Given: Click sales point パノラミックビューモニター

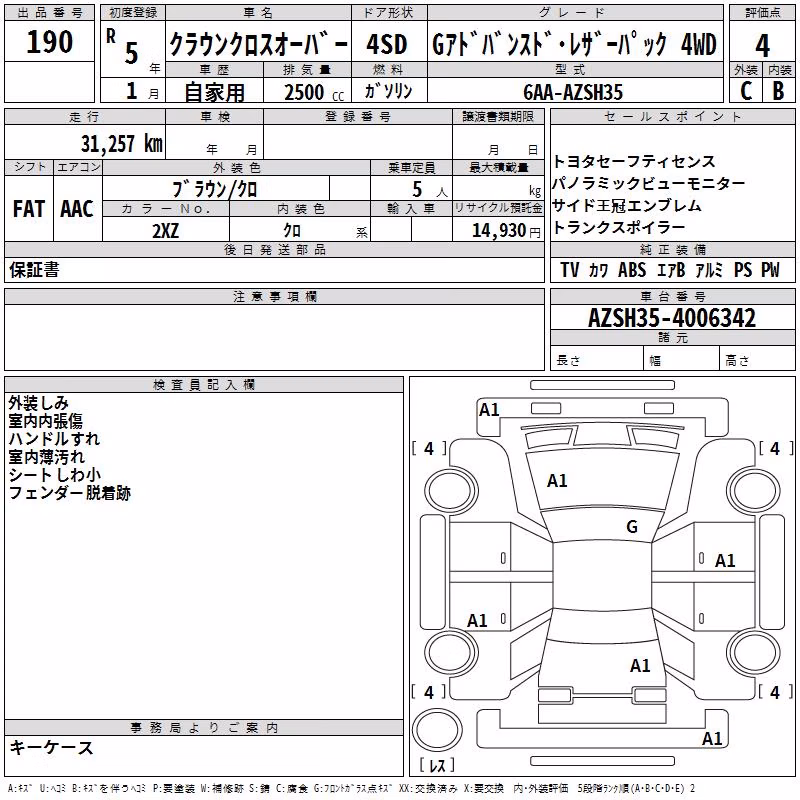Looking at the screenshot, I should [648, 183].
